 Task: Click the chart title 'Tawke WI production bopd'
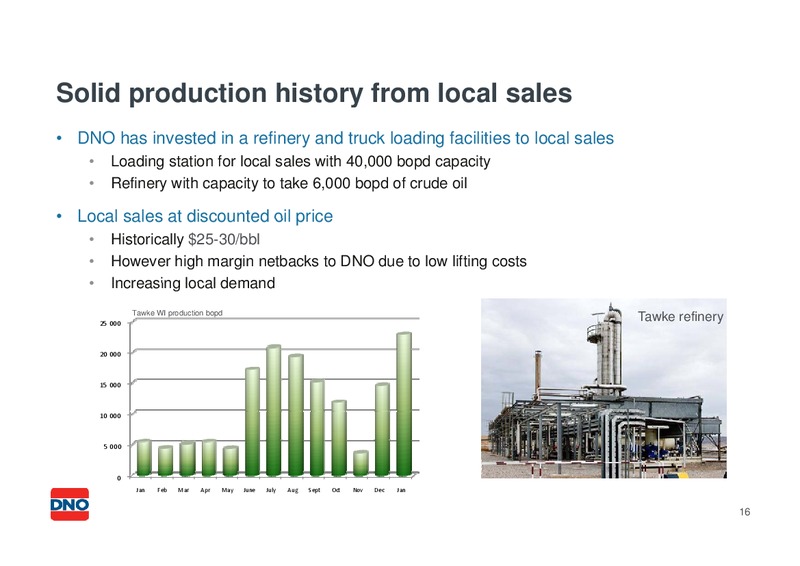[177, 313]
